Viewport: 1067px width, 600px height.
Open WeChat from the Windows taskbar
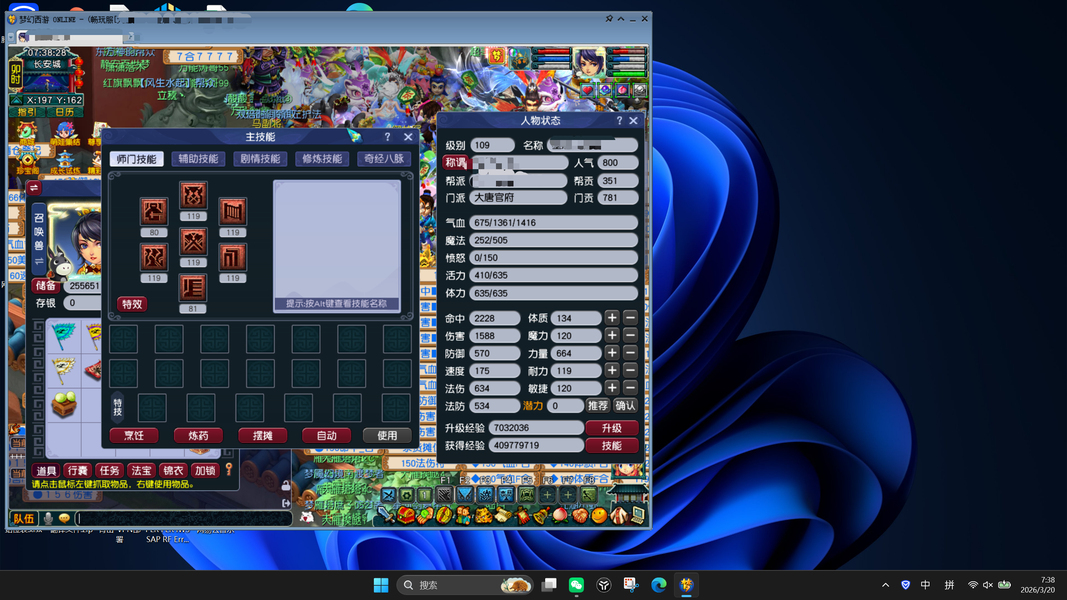click(x=576, y=585)
